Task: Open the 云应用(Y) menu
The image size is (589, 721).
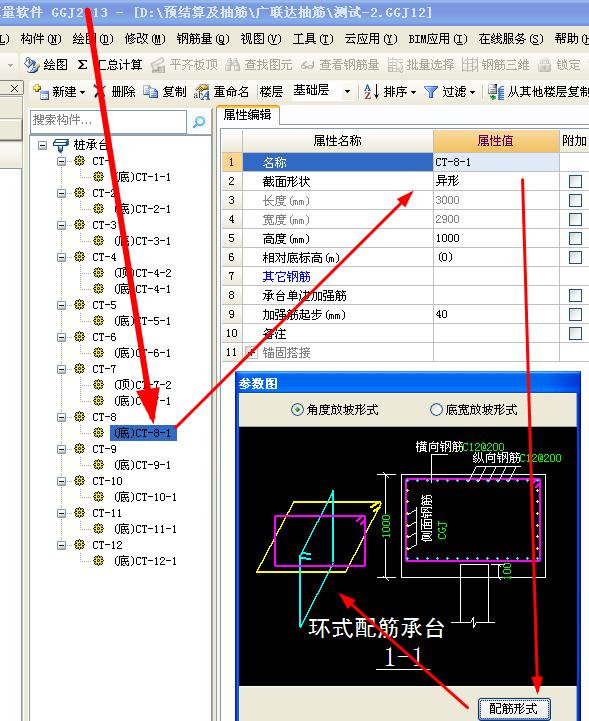Action: pos(371,39)
